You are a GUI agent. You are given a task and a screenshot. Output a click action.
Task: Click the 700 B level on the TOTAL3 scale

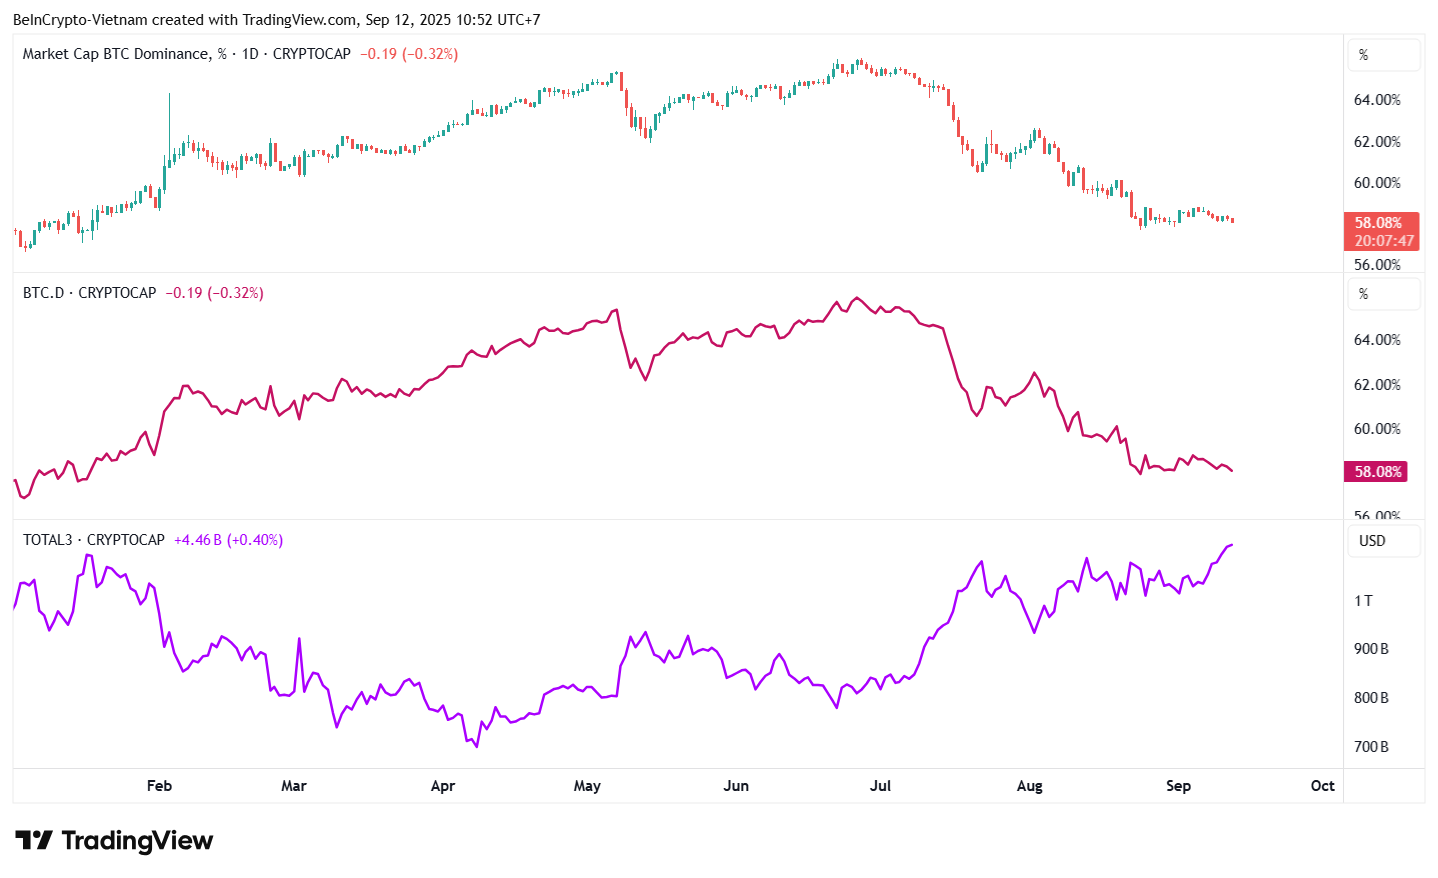[1371, 747]
